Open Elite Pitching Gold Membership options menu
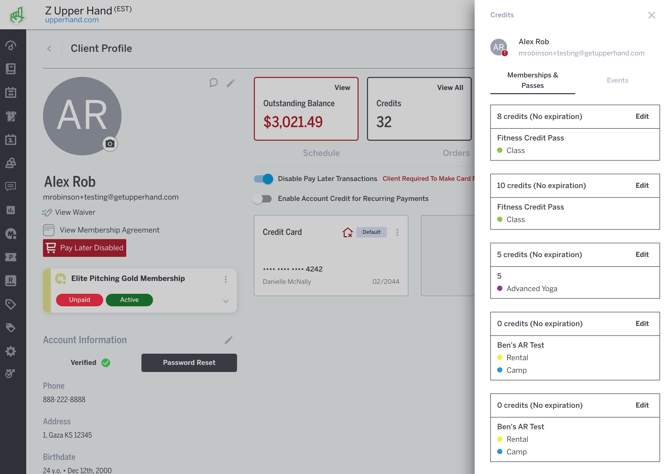670x474 pixels. pyautogui.click(x=226, y=279)
